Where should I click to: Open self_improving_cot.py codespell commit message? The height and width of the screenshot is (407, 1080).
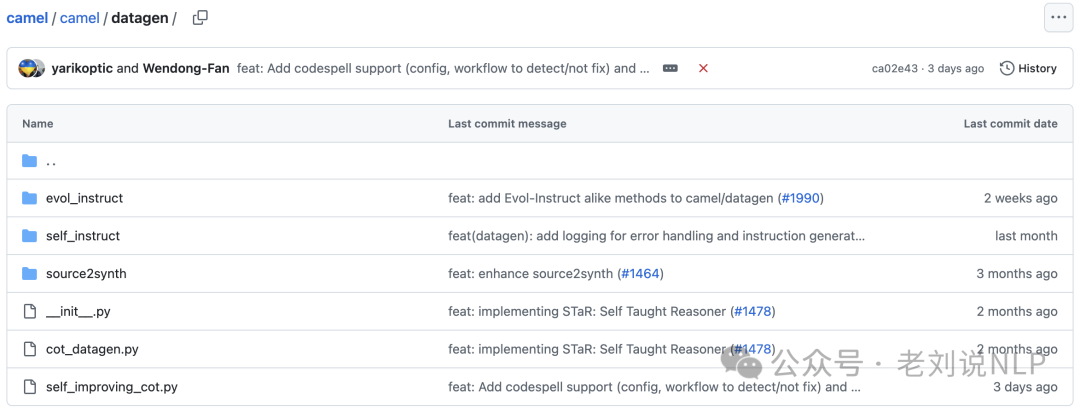coord(654,387)
